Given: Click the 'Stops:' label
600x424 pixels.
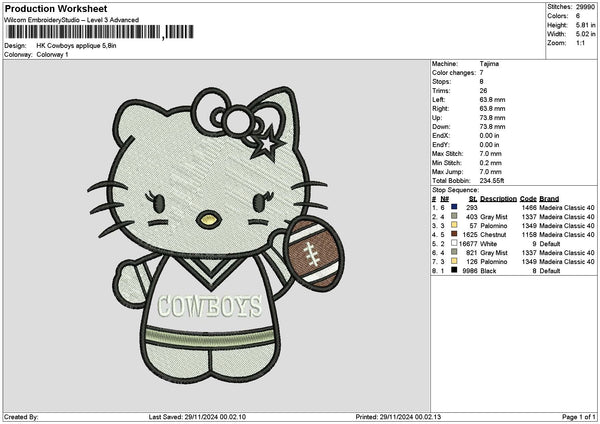Looking at the screenshot, I should click(x=442, y=82).
